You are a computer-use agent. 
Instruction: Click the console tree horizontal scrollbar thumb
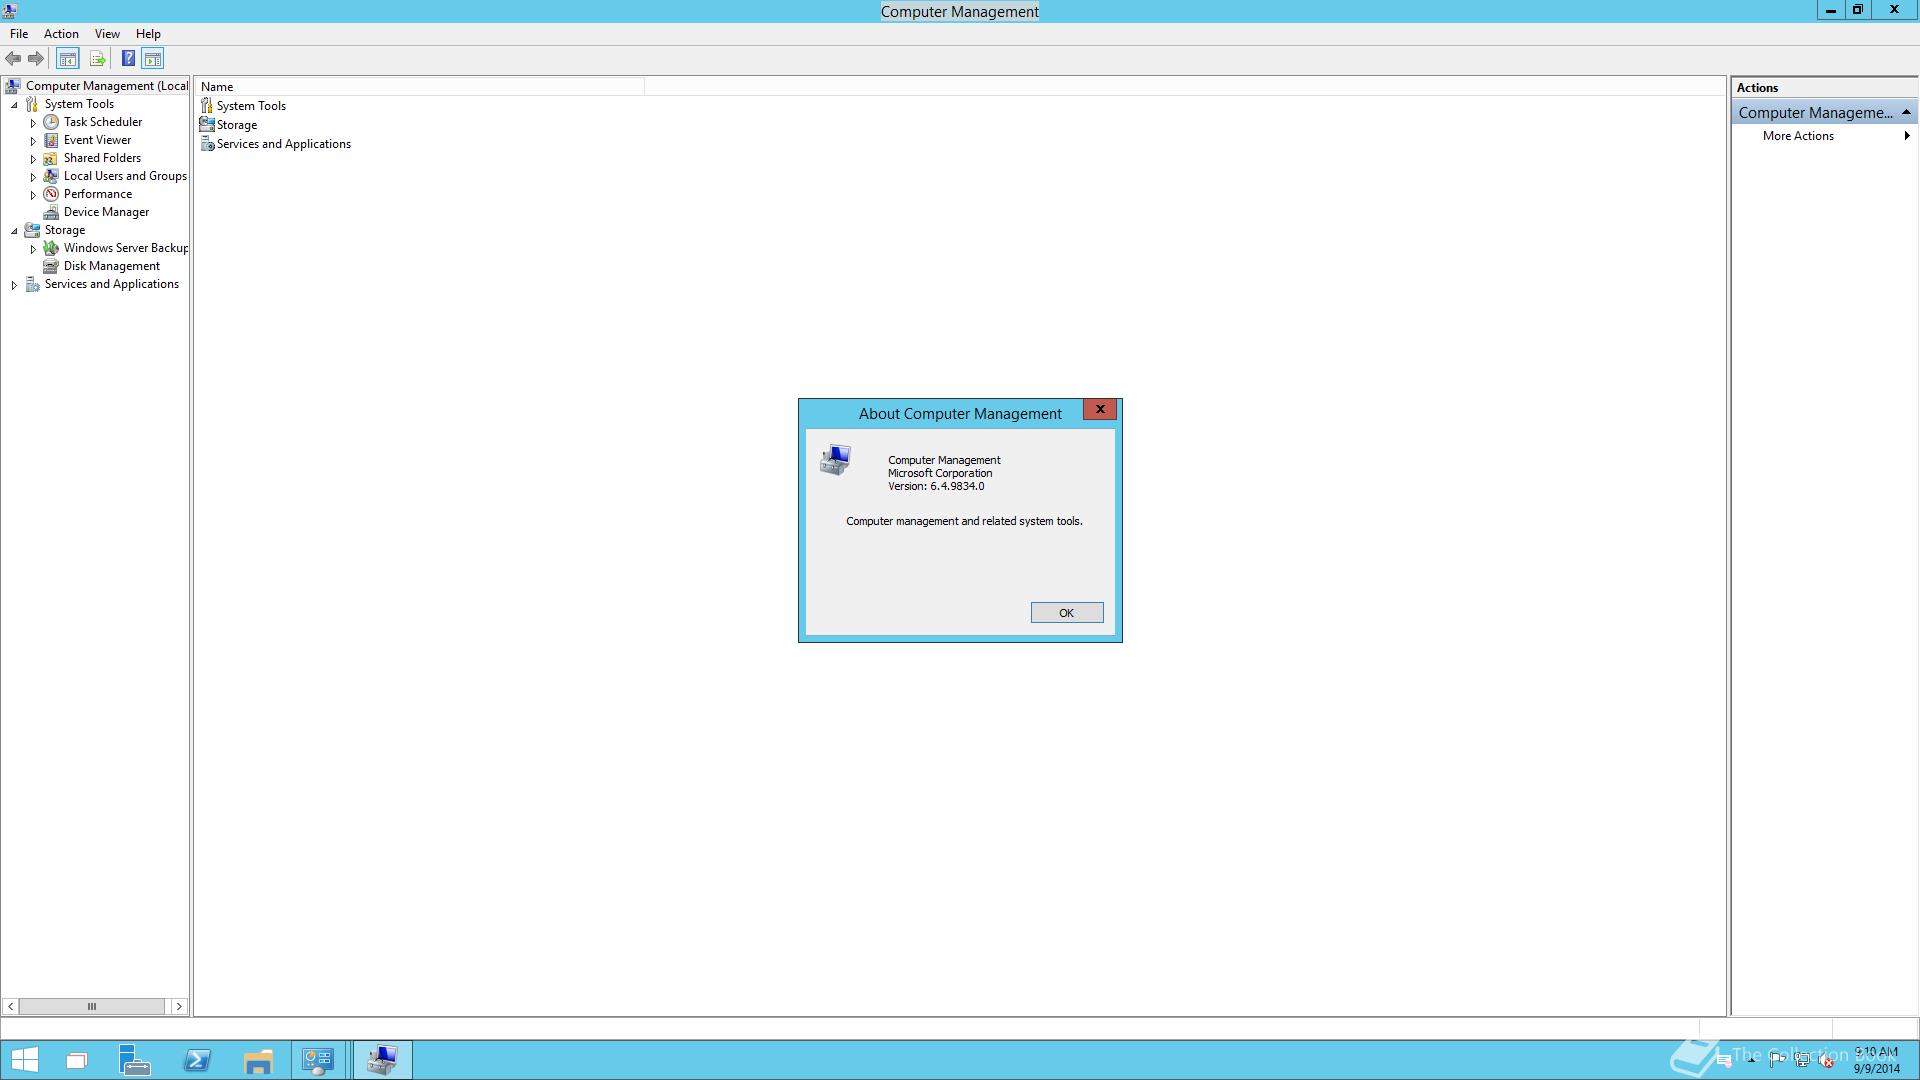(91, 1007)
